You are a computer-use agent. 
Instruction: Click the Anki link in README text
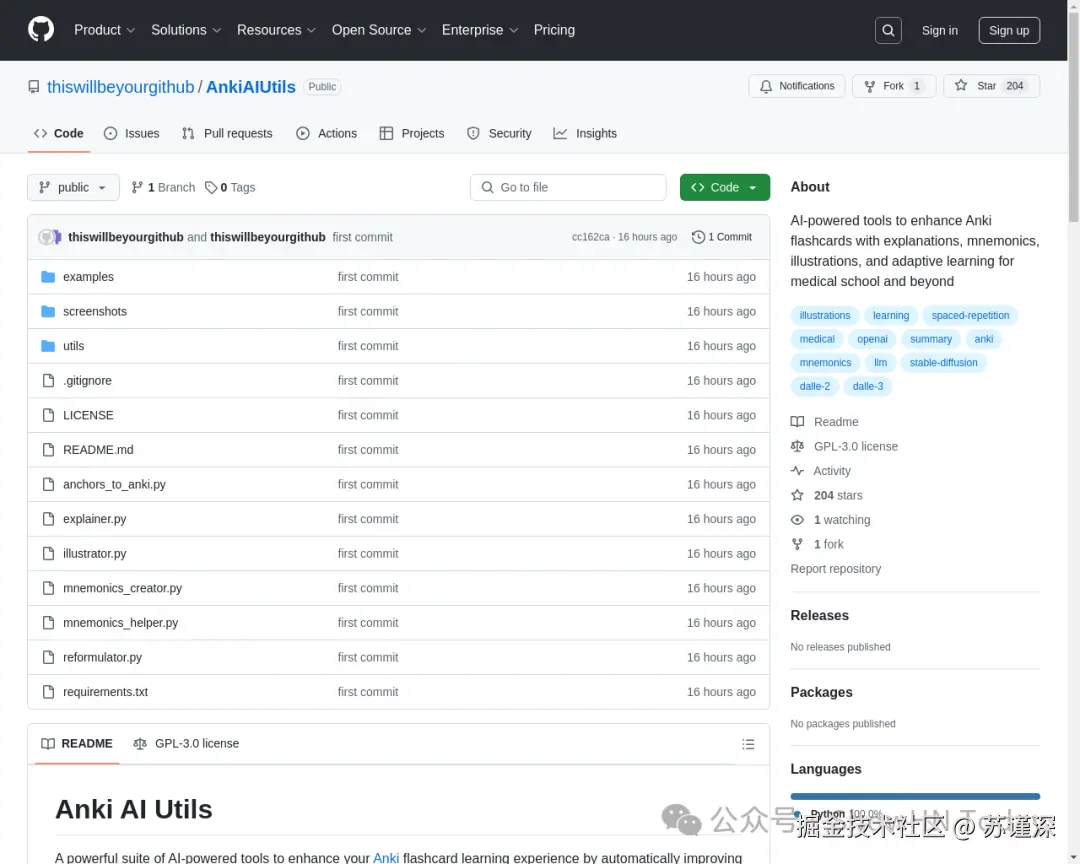point(386,858)
